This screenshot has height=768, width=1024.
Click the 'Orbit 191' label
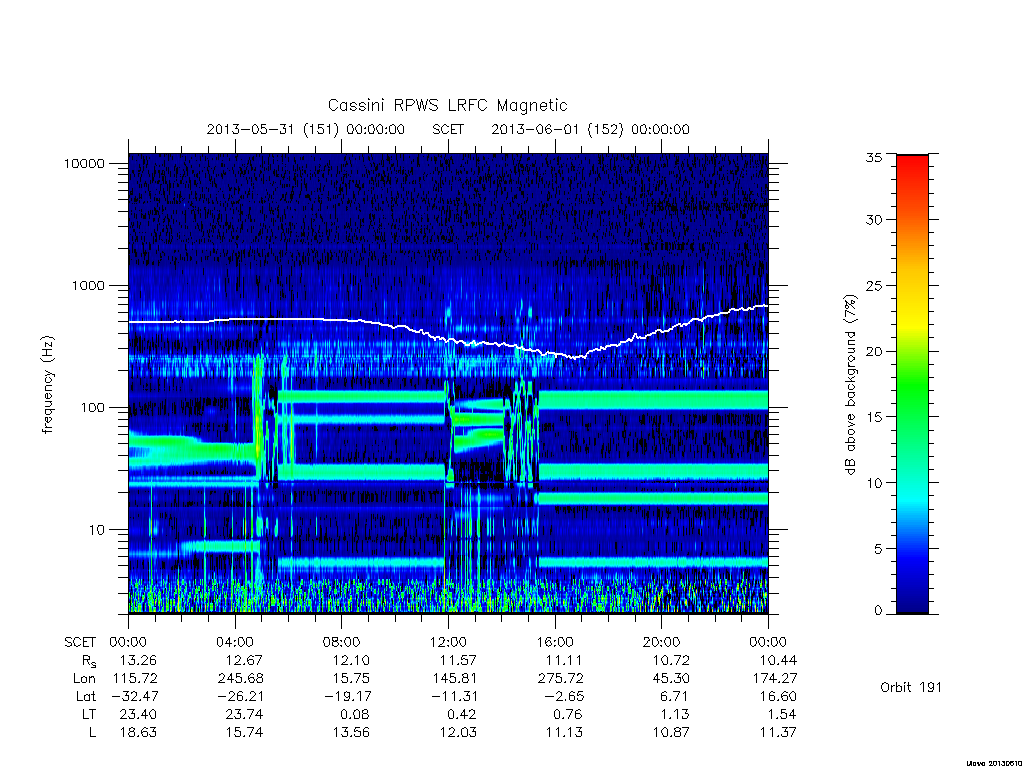pos(911,688)
